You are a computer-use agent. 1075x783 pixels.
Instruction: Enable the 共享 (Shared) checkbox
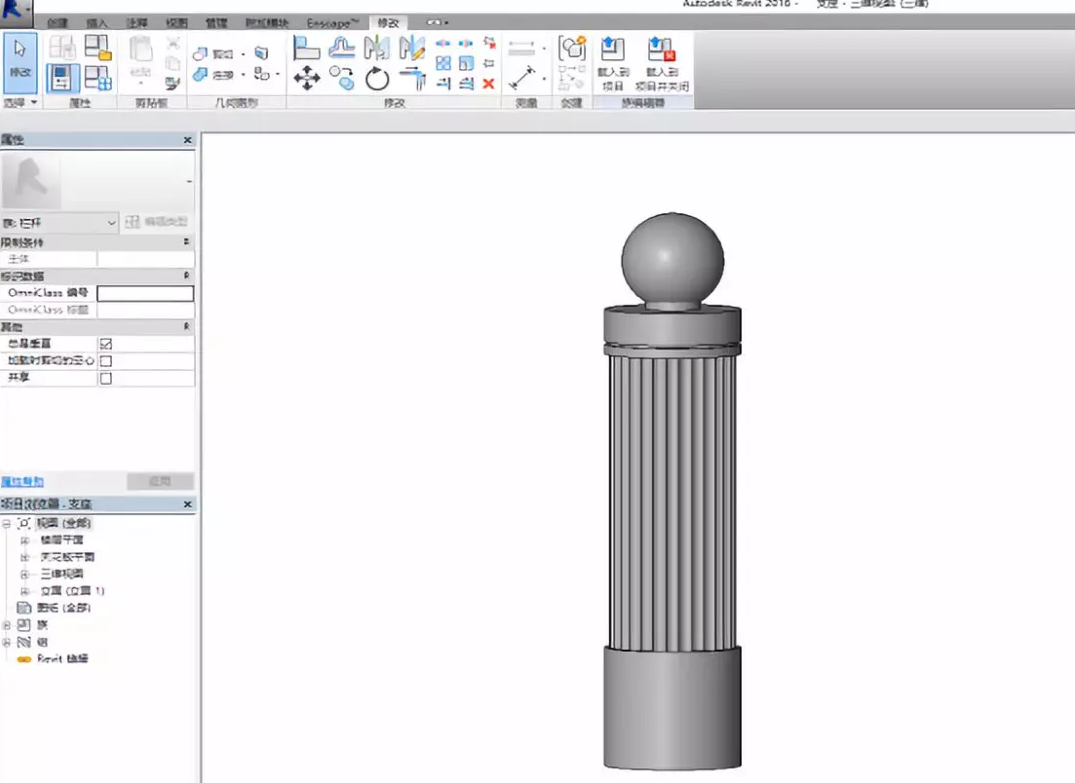click(x=106, y=378)
